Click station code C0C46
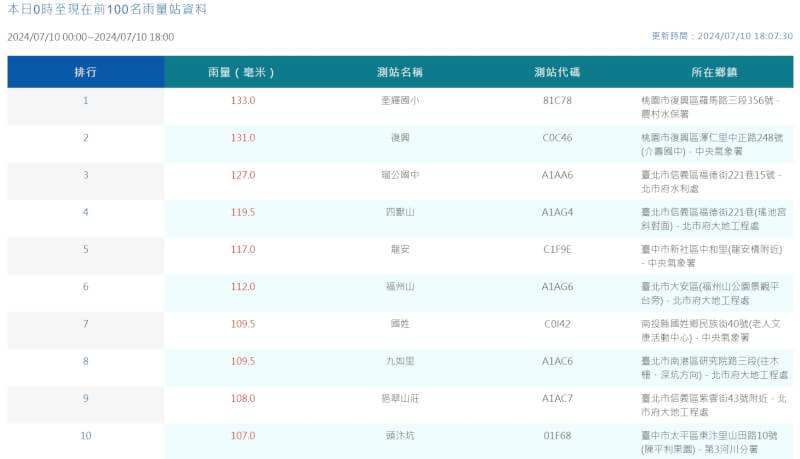This screenshot has width=800, height=459. [x=557, y=138]
